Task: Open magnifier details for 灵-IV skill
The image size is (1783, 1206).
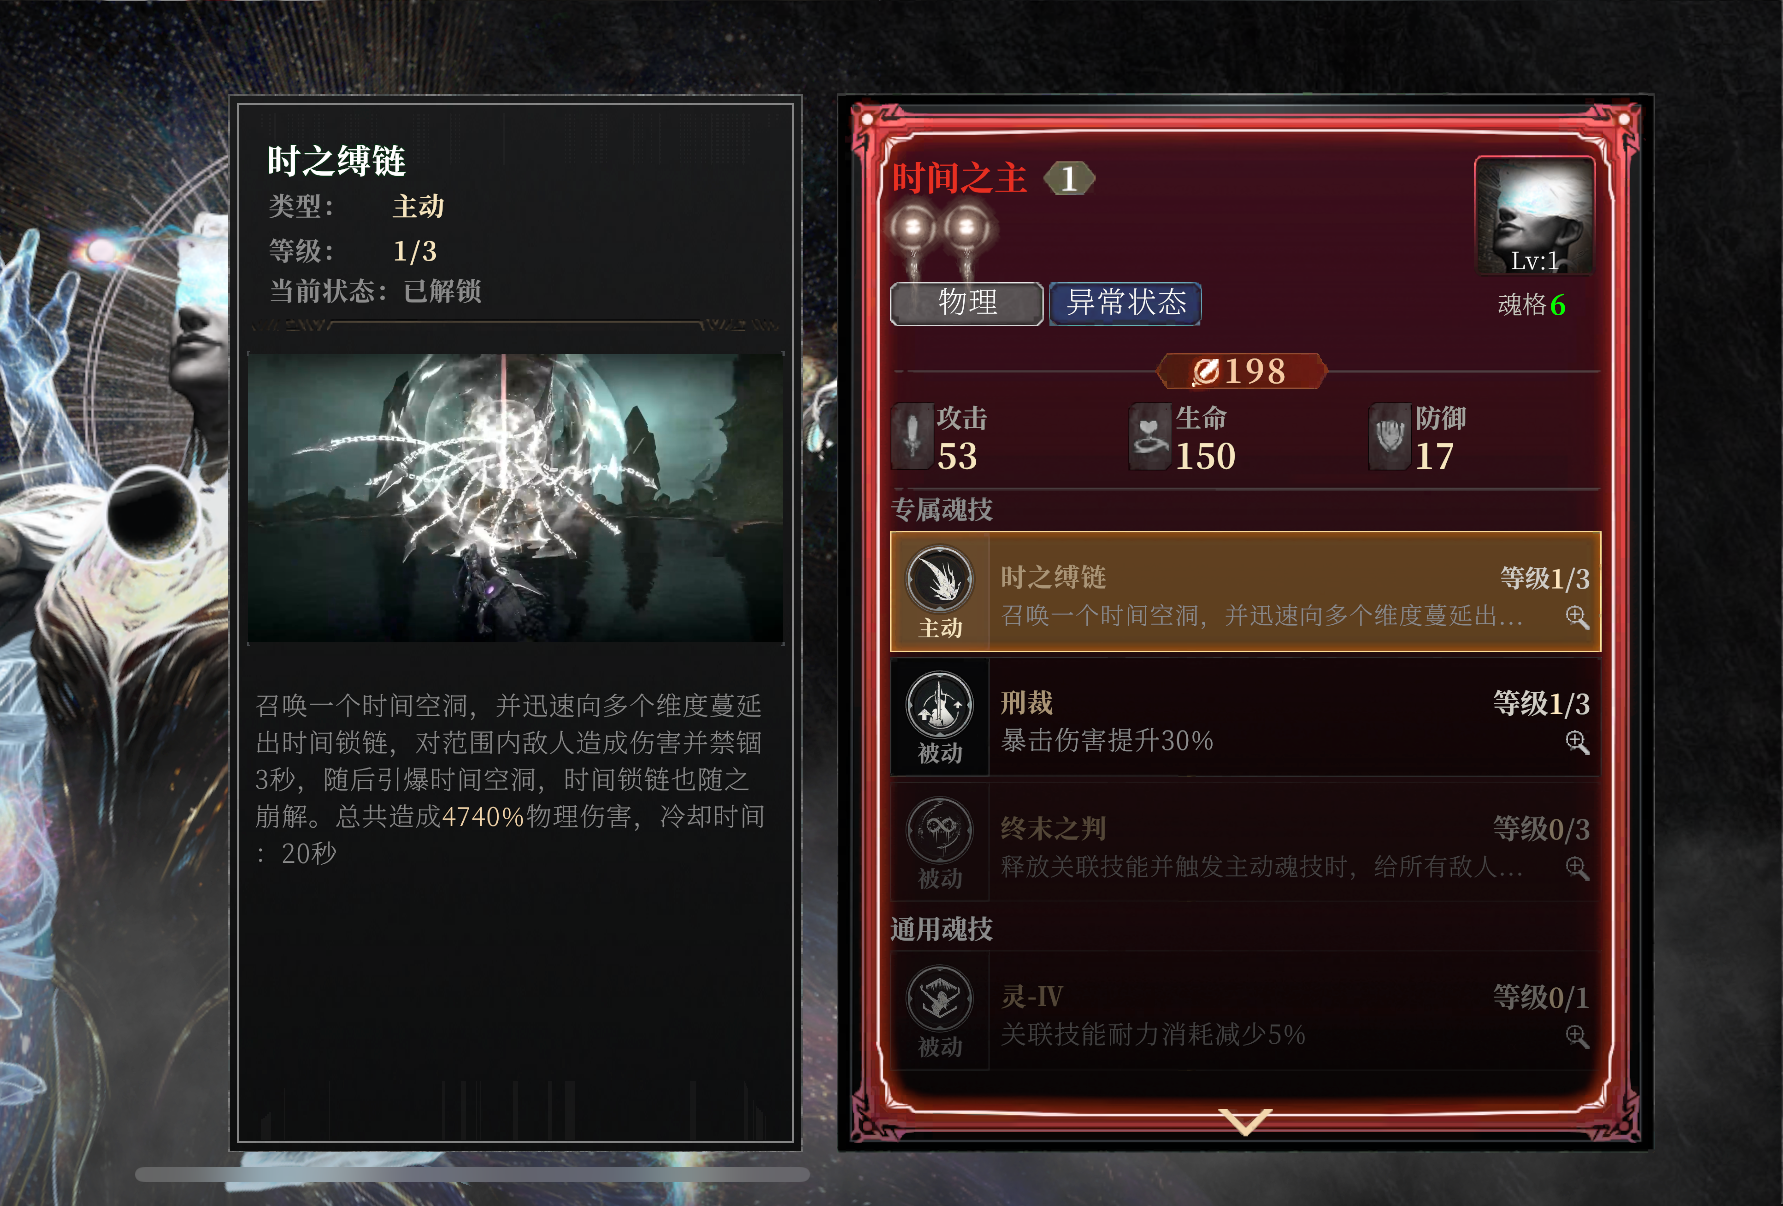Action: tap(1577, 1036)
